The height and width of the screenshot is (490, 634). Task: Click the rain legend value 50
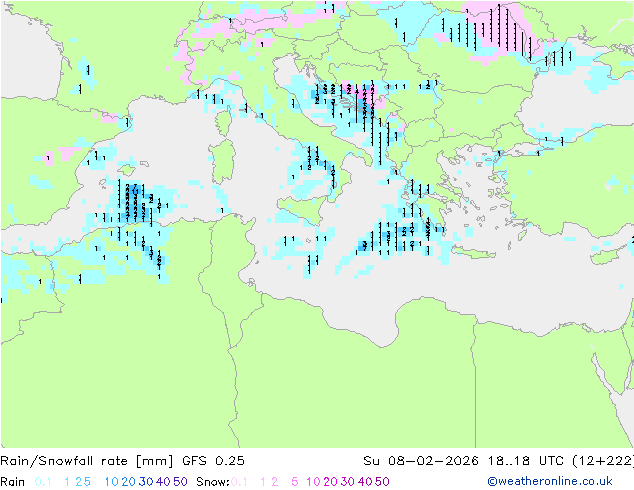tap(180, 482)
